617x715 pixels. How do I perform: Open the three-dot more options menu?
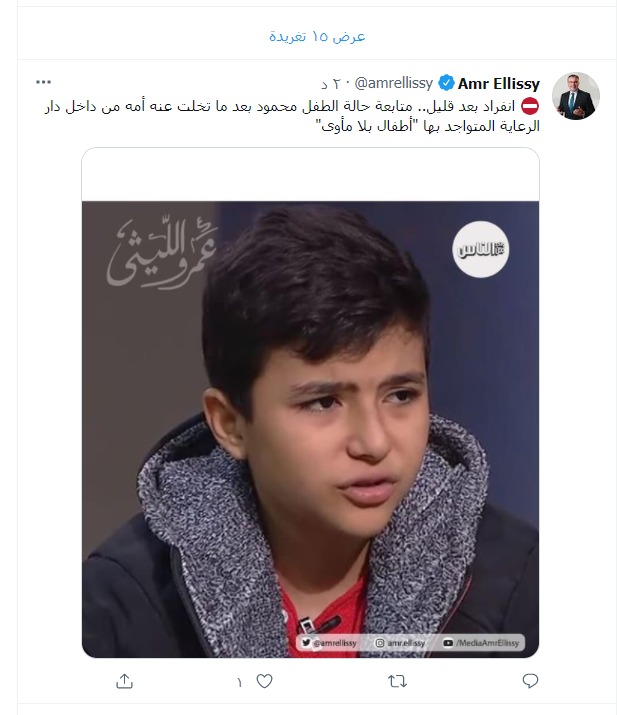pos(43,82)
